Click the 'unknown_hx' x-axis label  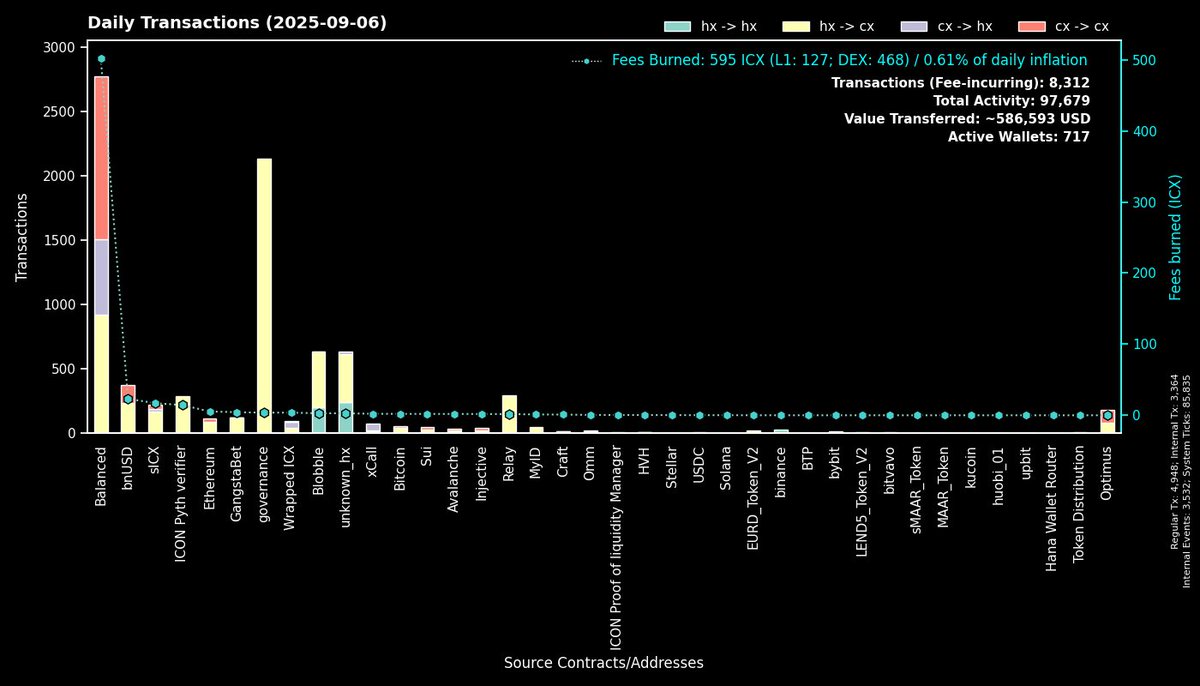click(x=346, y=488)
